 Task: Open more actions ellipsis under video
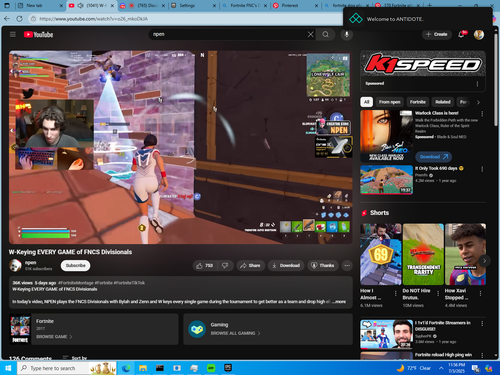click(347, 265)
